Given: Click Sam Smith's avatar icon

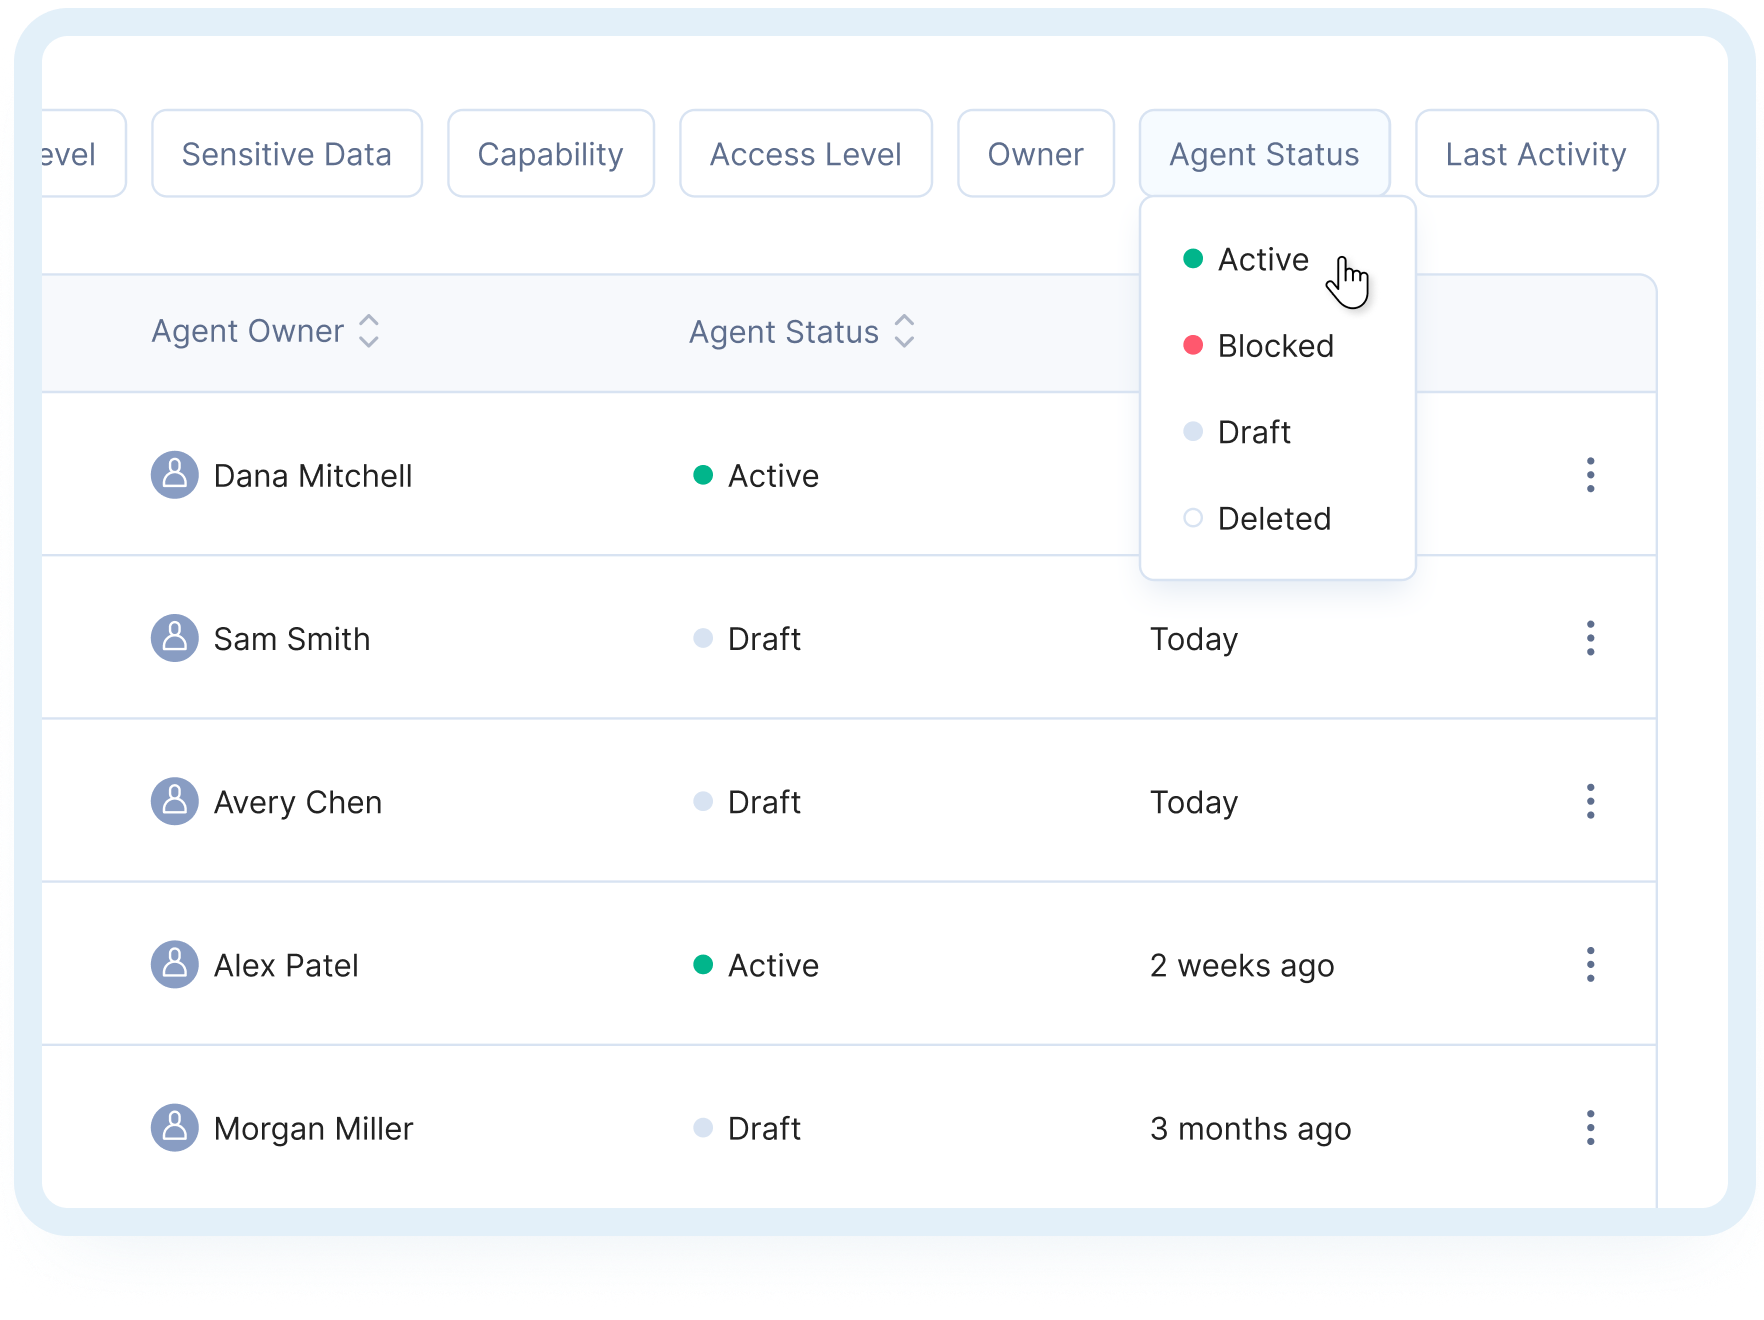Looking at the screenshot, I should pos(175,638).
